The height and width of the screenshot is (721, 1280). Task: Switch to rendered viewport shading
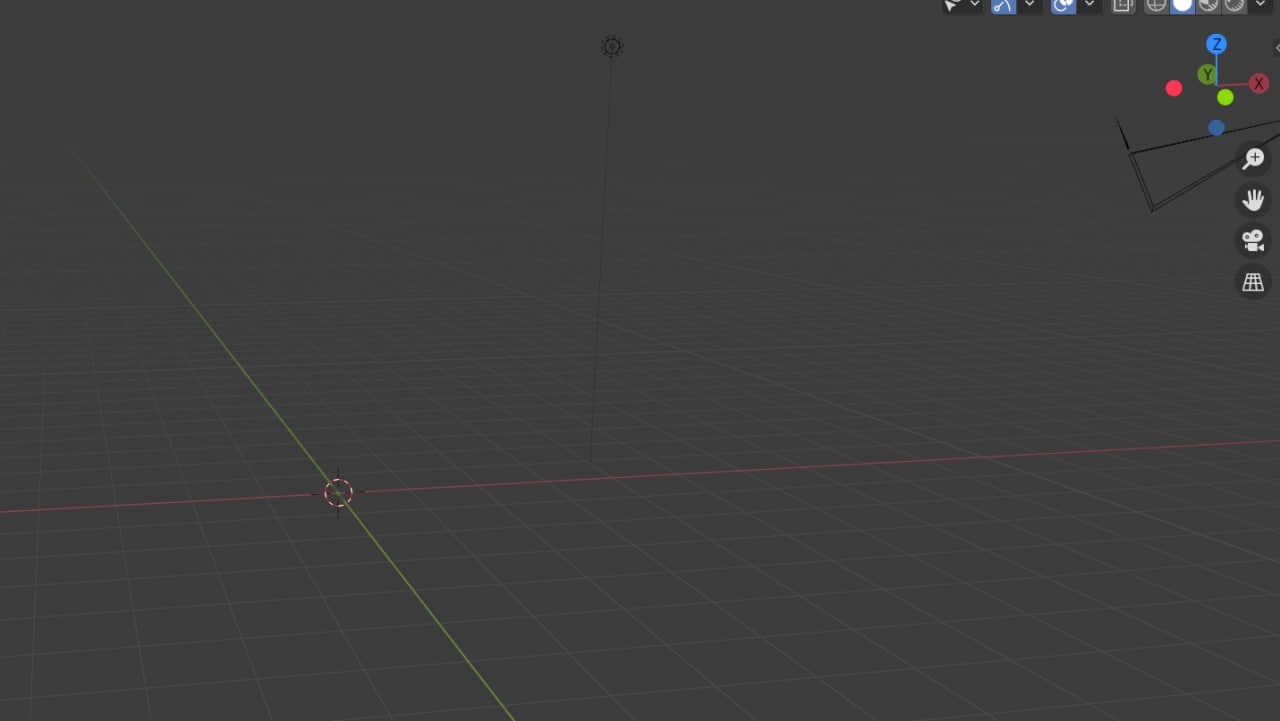tap(1234, 5)
